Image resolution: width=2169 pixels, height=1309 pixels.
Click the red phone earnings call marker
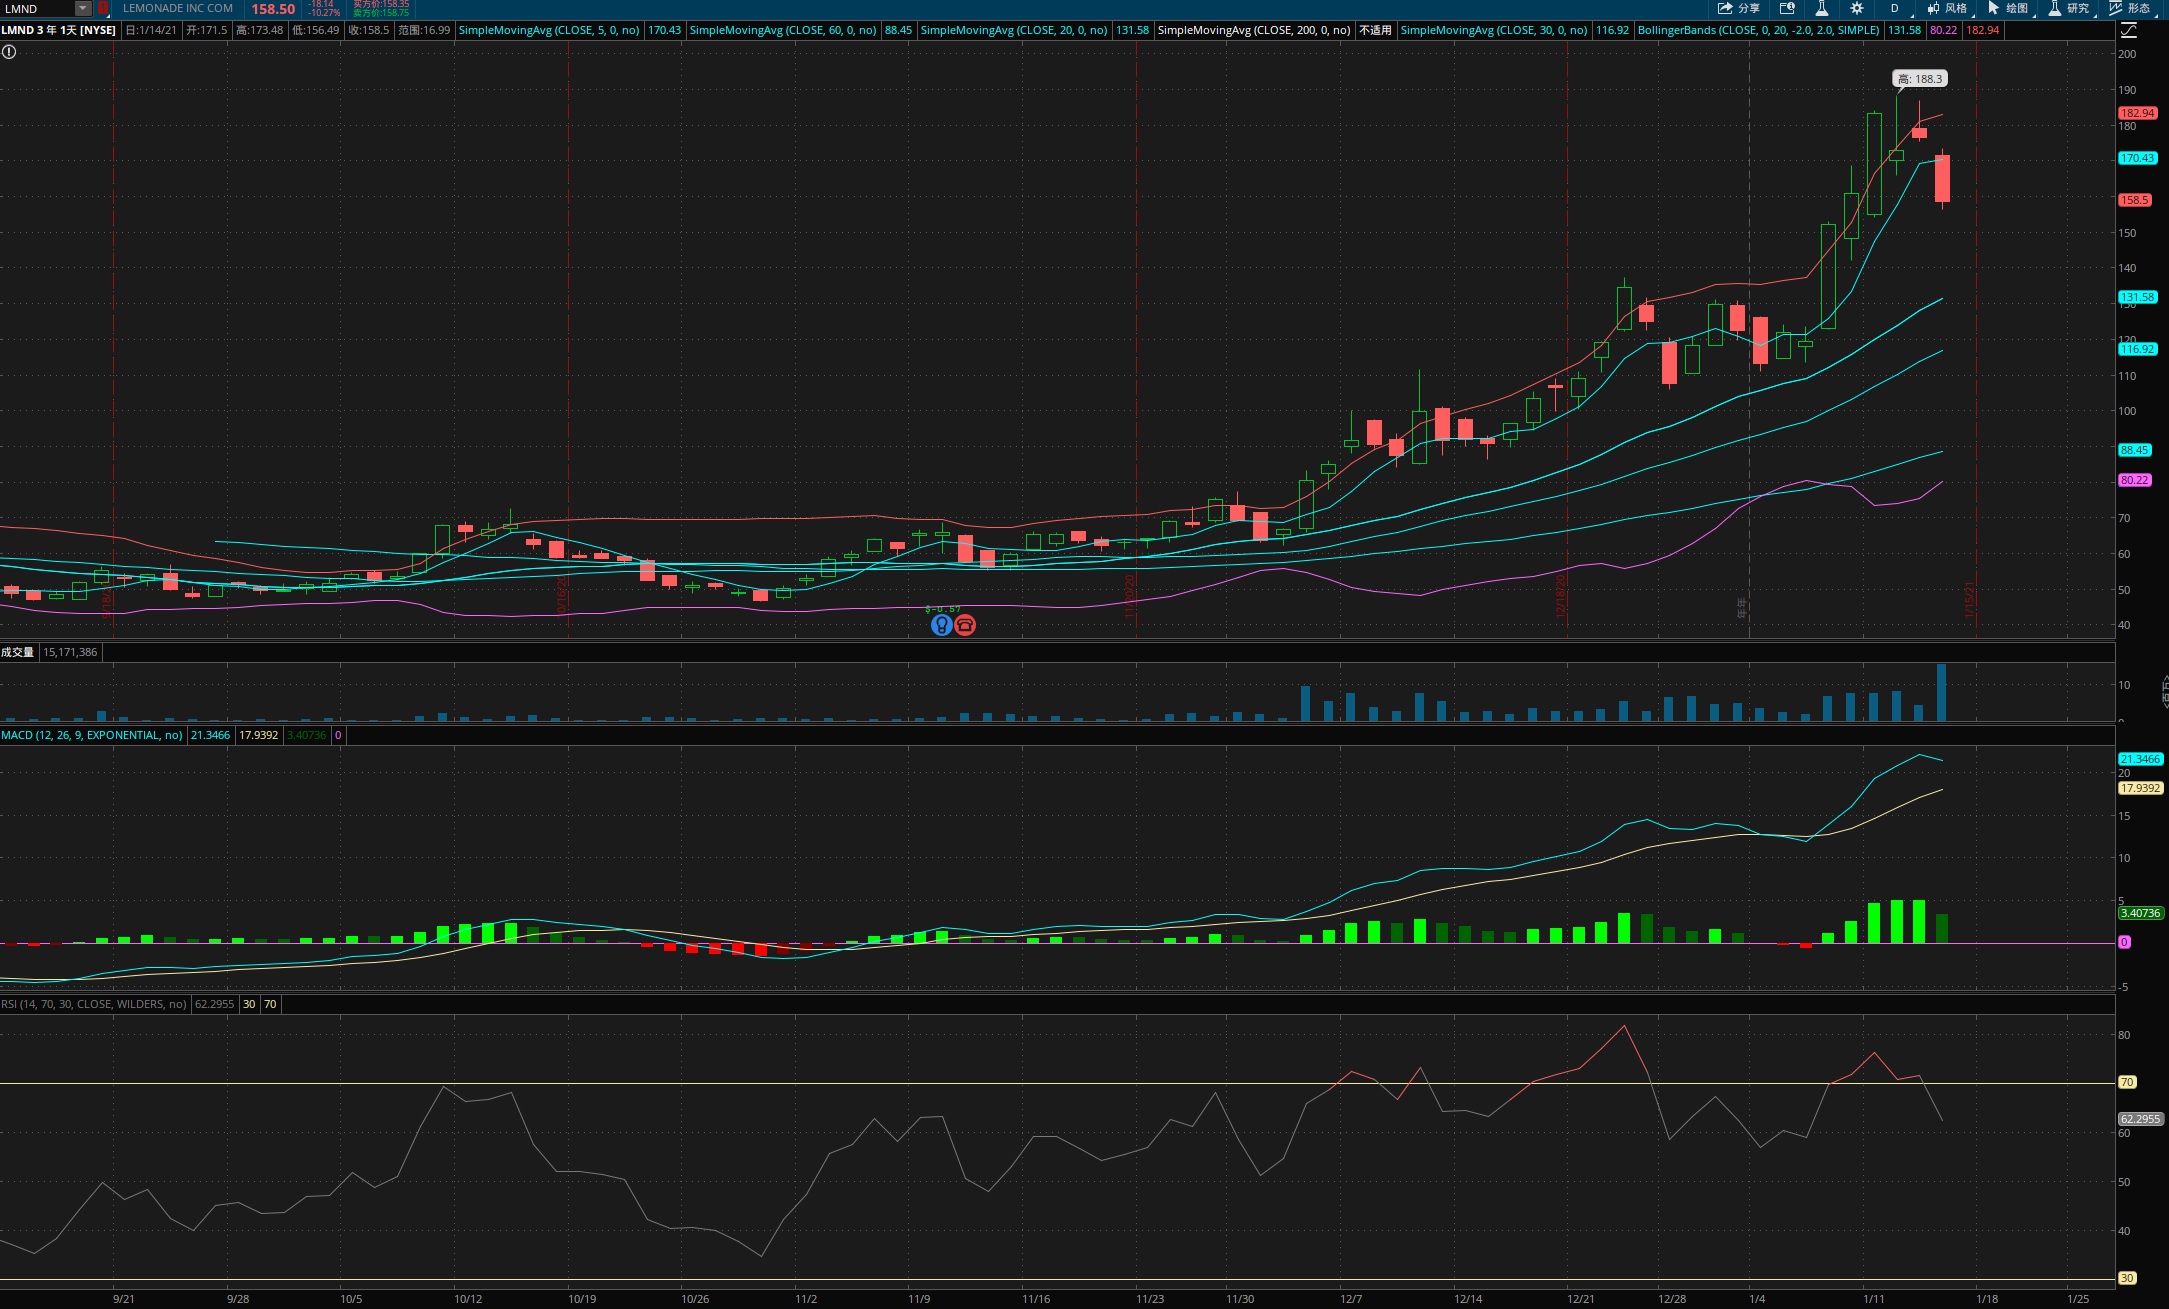965,625
